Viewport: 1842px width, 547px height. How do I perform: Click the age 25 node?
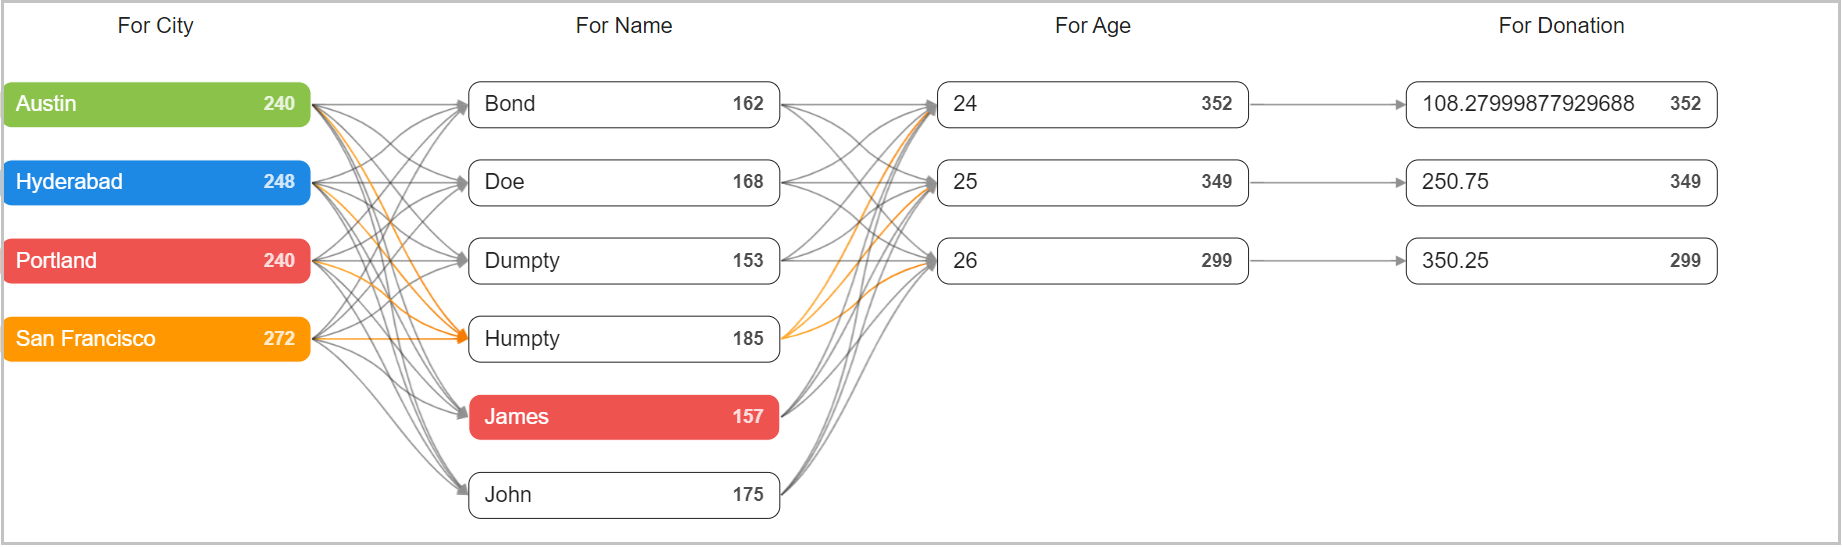click(x=1092, y=182)
